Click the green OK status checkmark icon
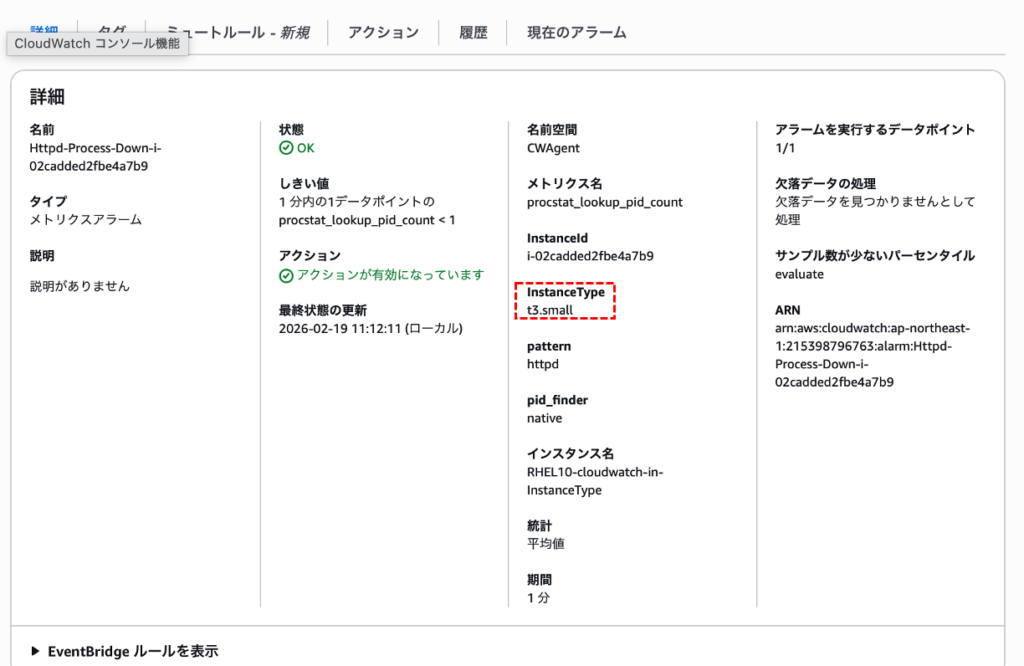1024x666 pixels. point(286,147)
